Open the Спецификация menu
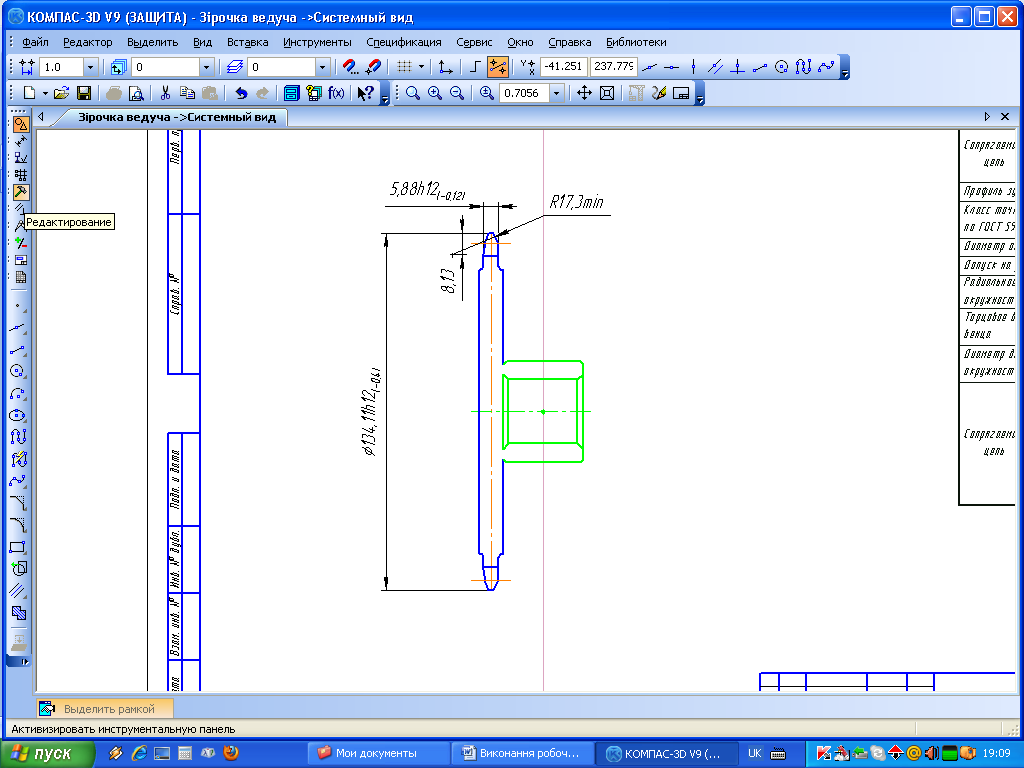Viewport: 1024px width, 768px height. [404, 42]
